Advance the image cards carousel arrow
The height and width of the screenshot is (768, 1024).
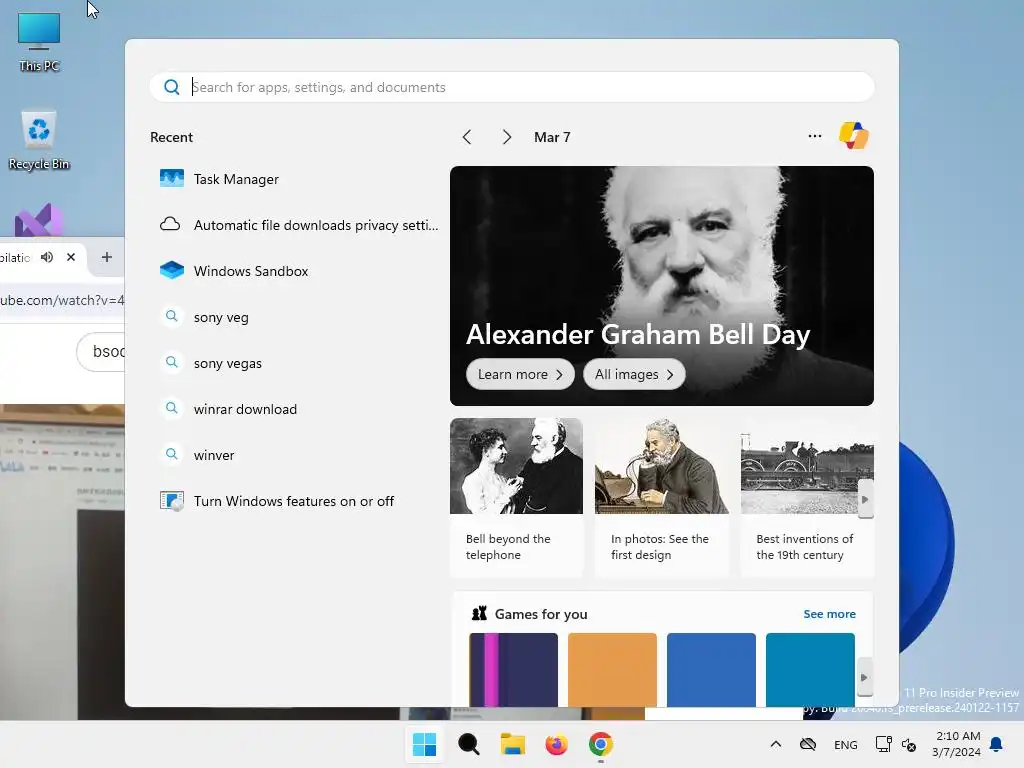pos(865,499)
